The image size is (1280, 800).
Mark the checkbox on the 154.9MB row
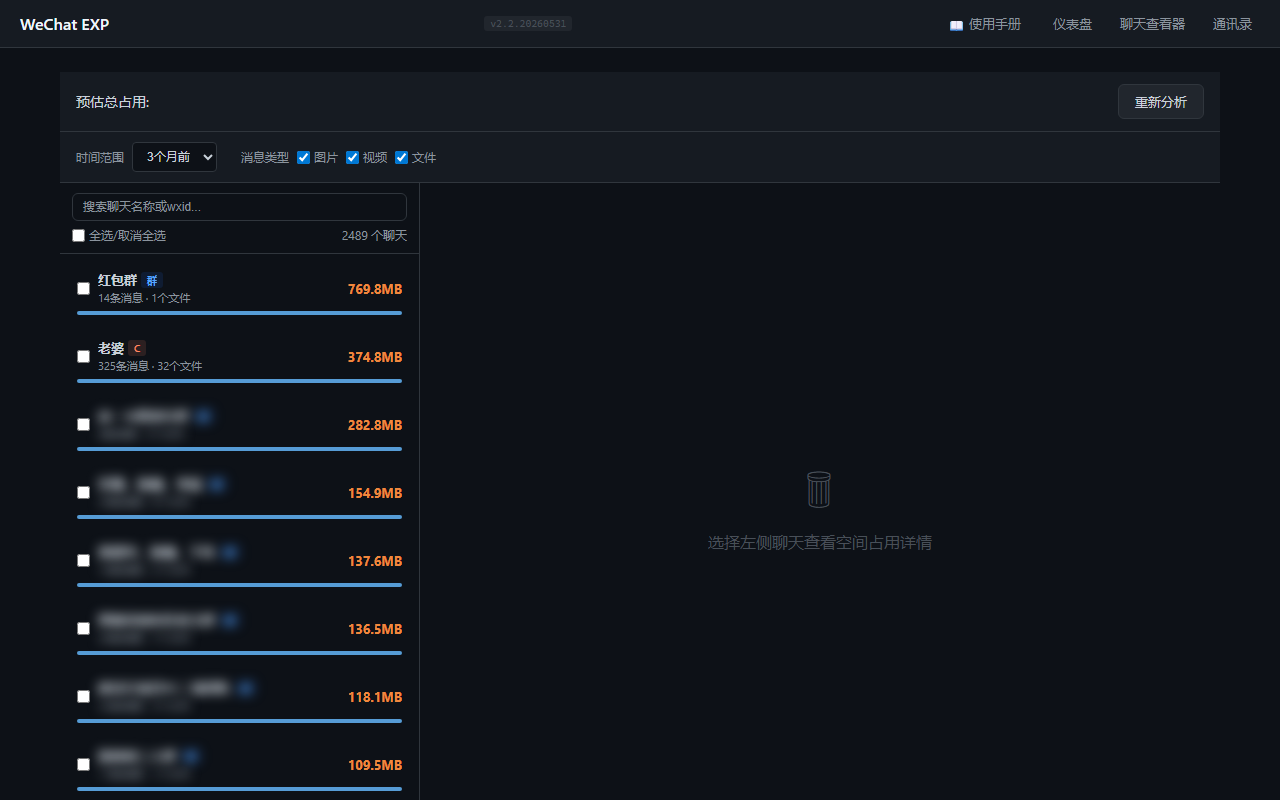84,493
